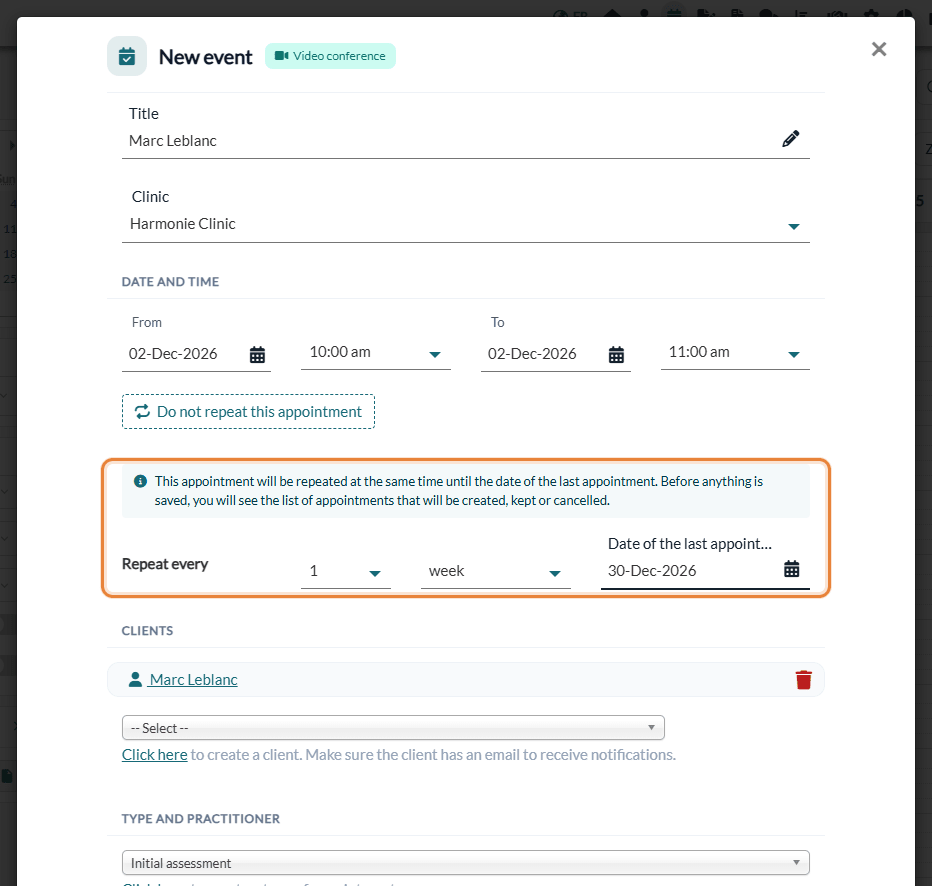Delete client Marc Leblanc with trash icon
This screenshot has height=886, width=932.
(x=804, y=680)
